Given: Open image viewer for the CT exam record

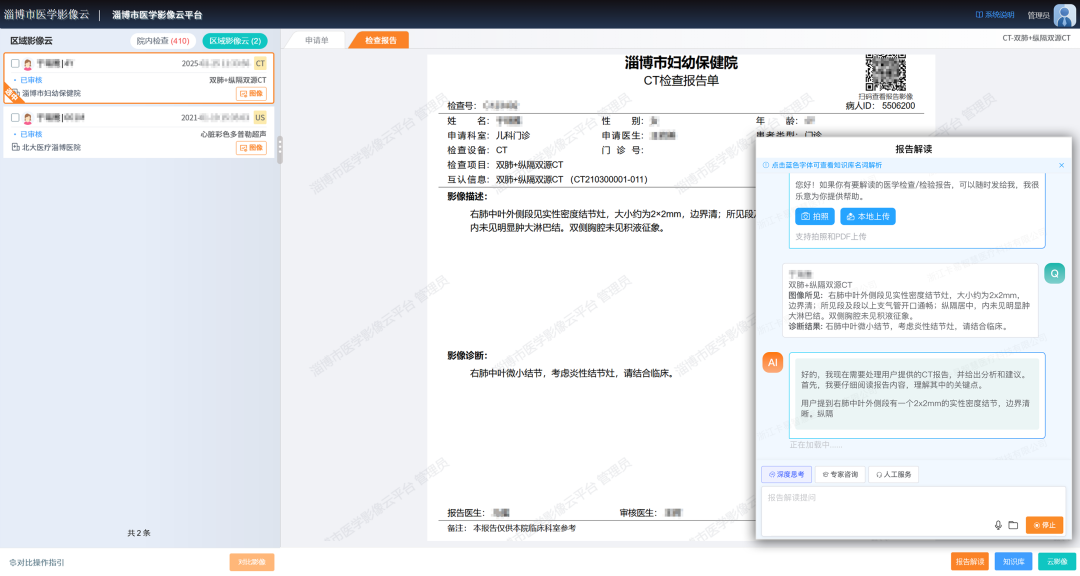Looking at the screenshot, I should (251, 93).
